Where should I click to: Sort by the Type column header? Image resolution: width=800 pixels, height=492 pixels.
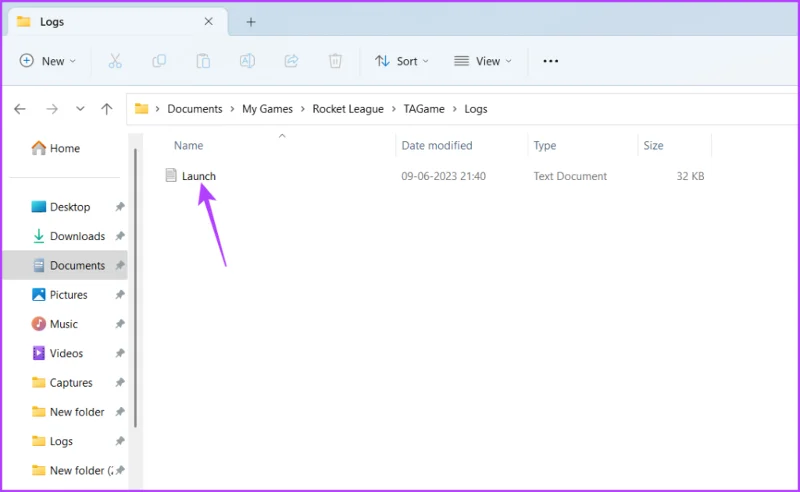point(544,145)
